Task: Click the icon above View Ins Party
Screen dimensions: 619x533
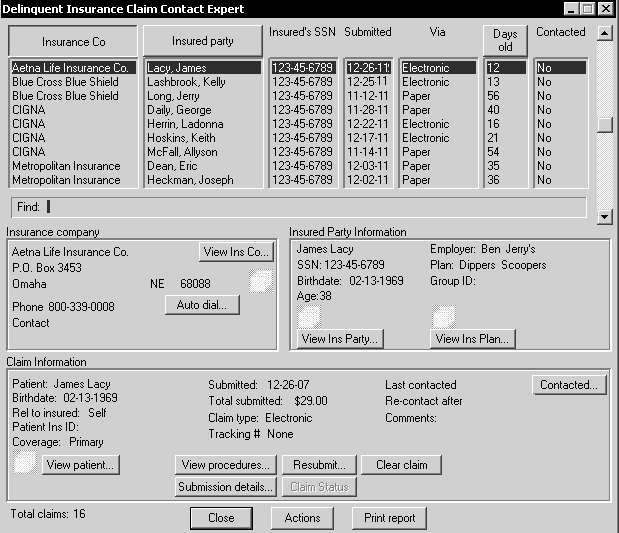Action: tap(309, 317)
